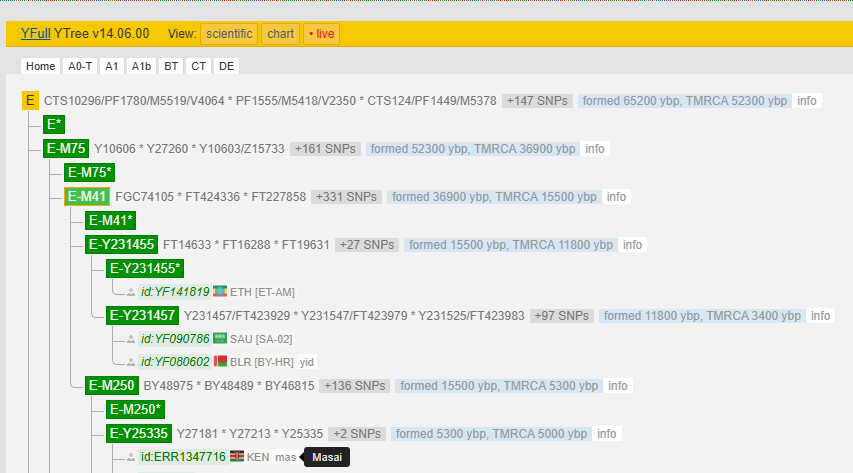The height and width of the screenshot is (473, 853).
Task: Expand the +161 SNPs list for E-M75
Action: click(325, 149)
